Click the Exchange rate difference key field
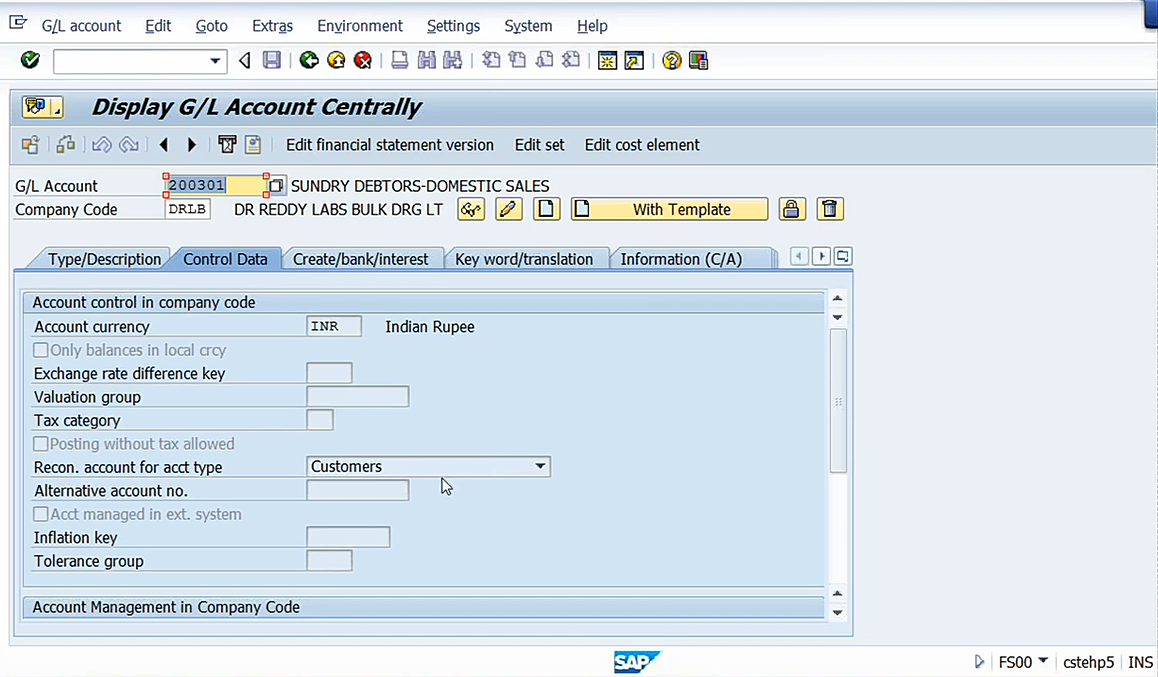The image size is (1158, 677). (329, 373)
